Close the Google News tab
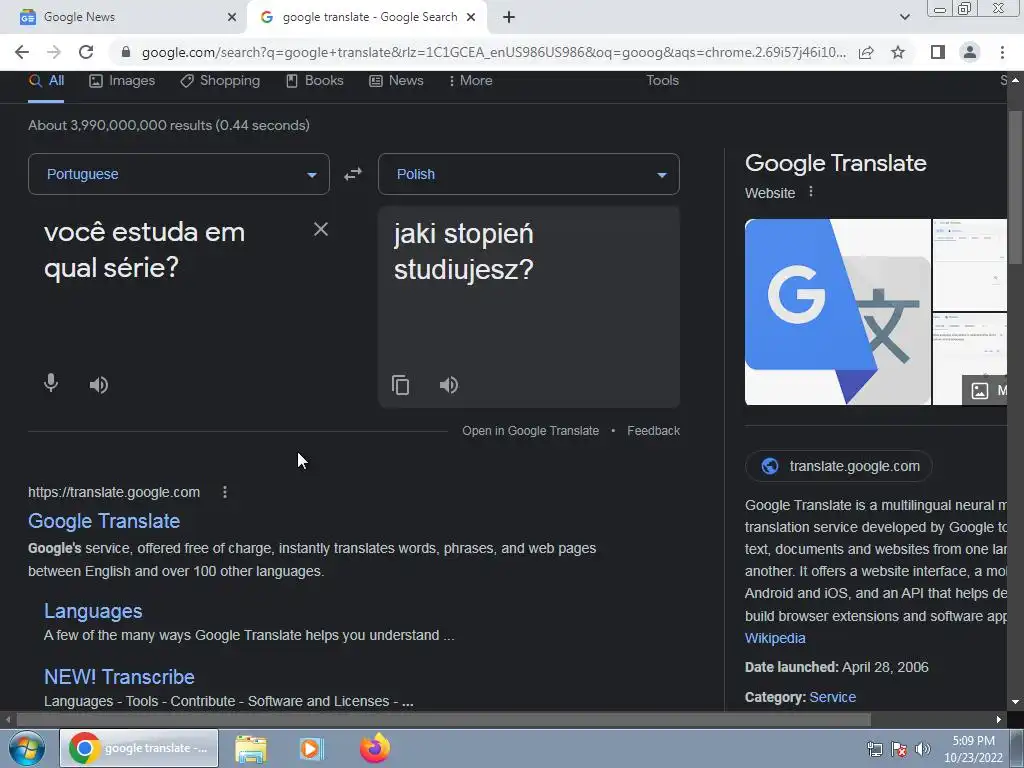Image resolution: width=1024 pixels, height=768 pixels. pos(232,18)
